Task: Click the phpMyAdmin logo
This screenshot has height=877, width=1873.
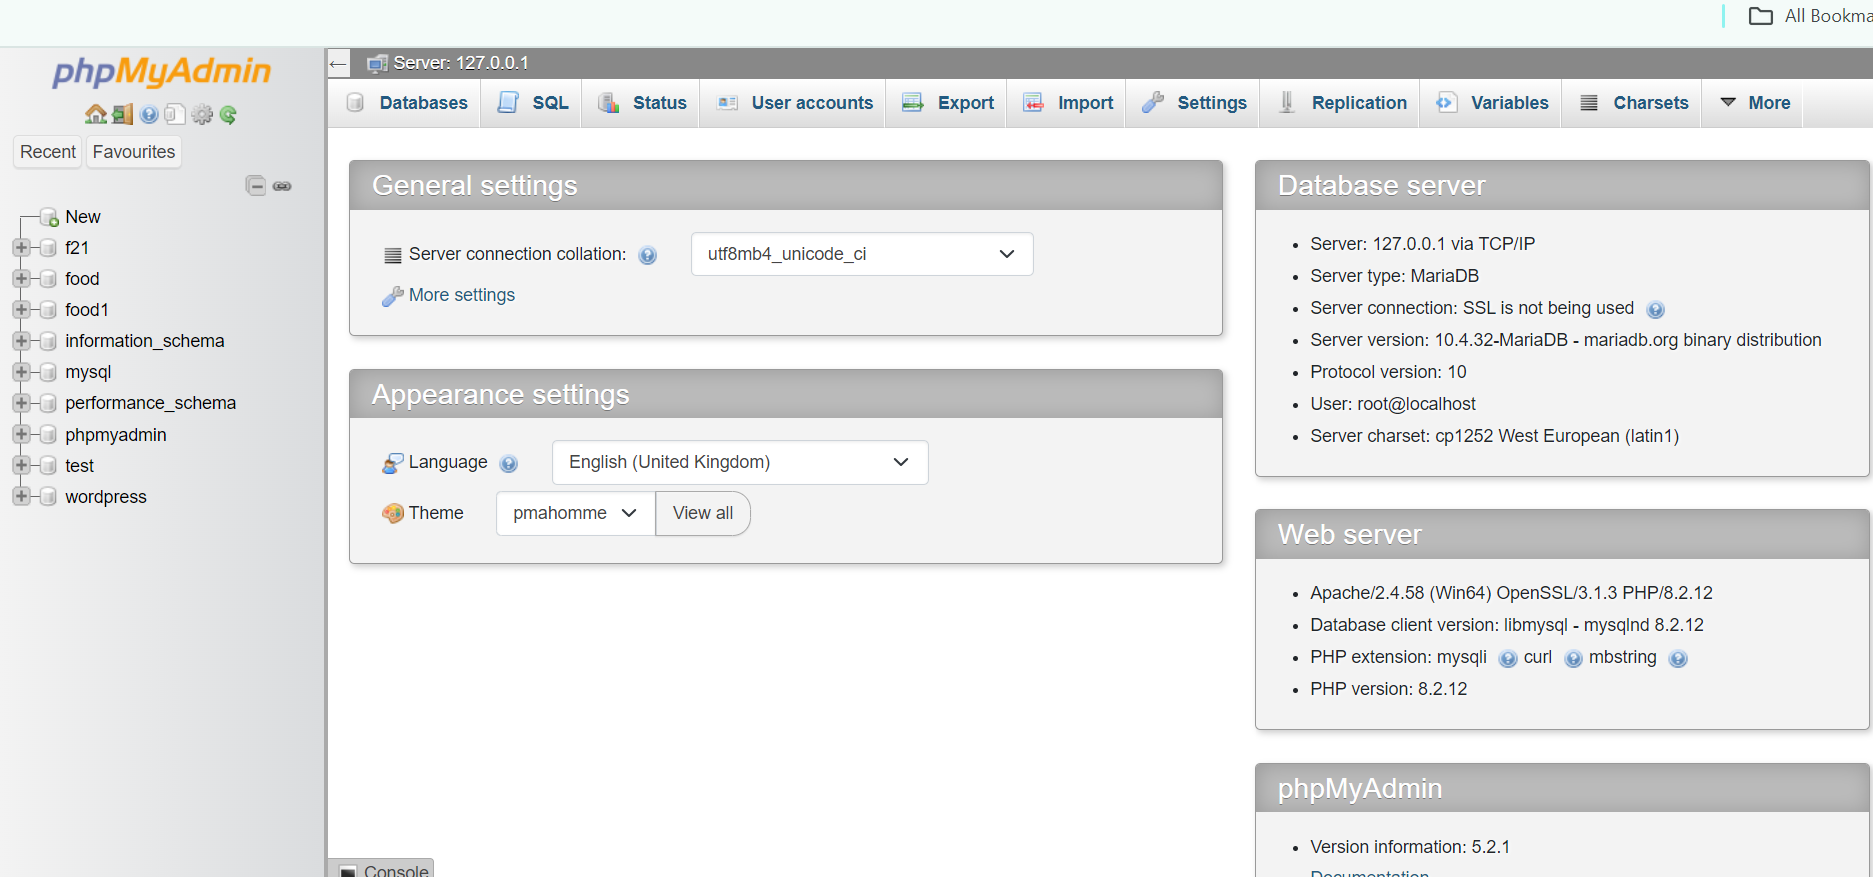Action: [162, 71]
